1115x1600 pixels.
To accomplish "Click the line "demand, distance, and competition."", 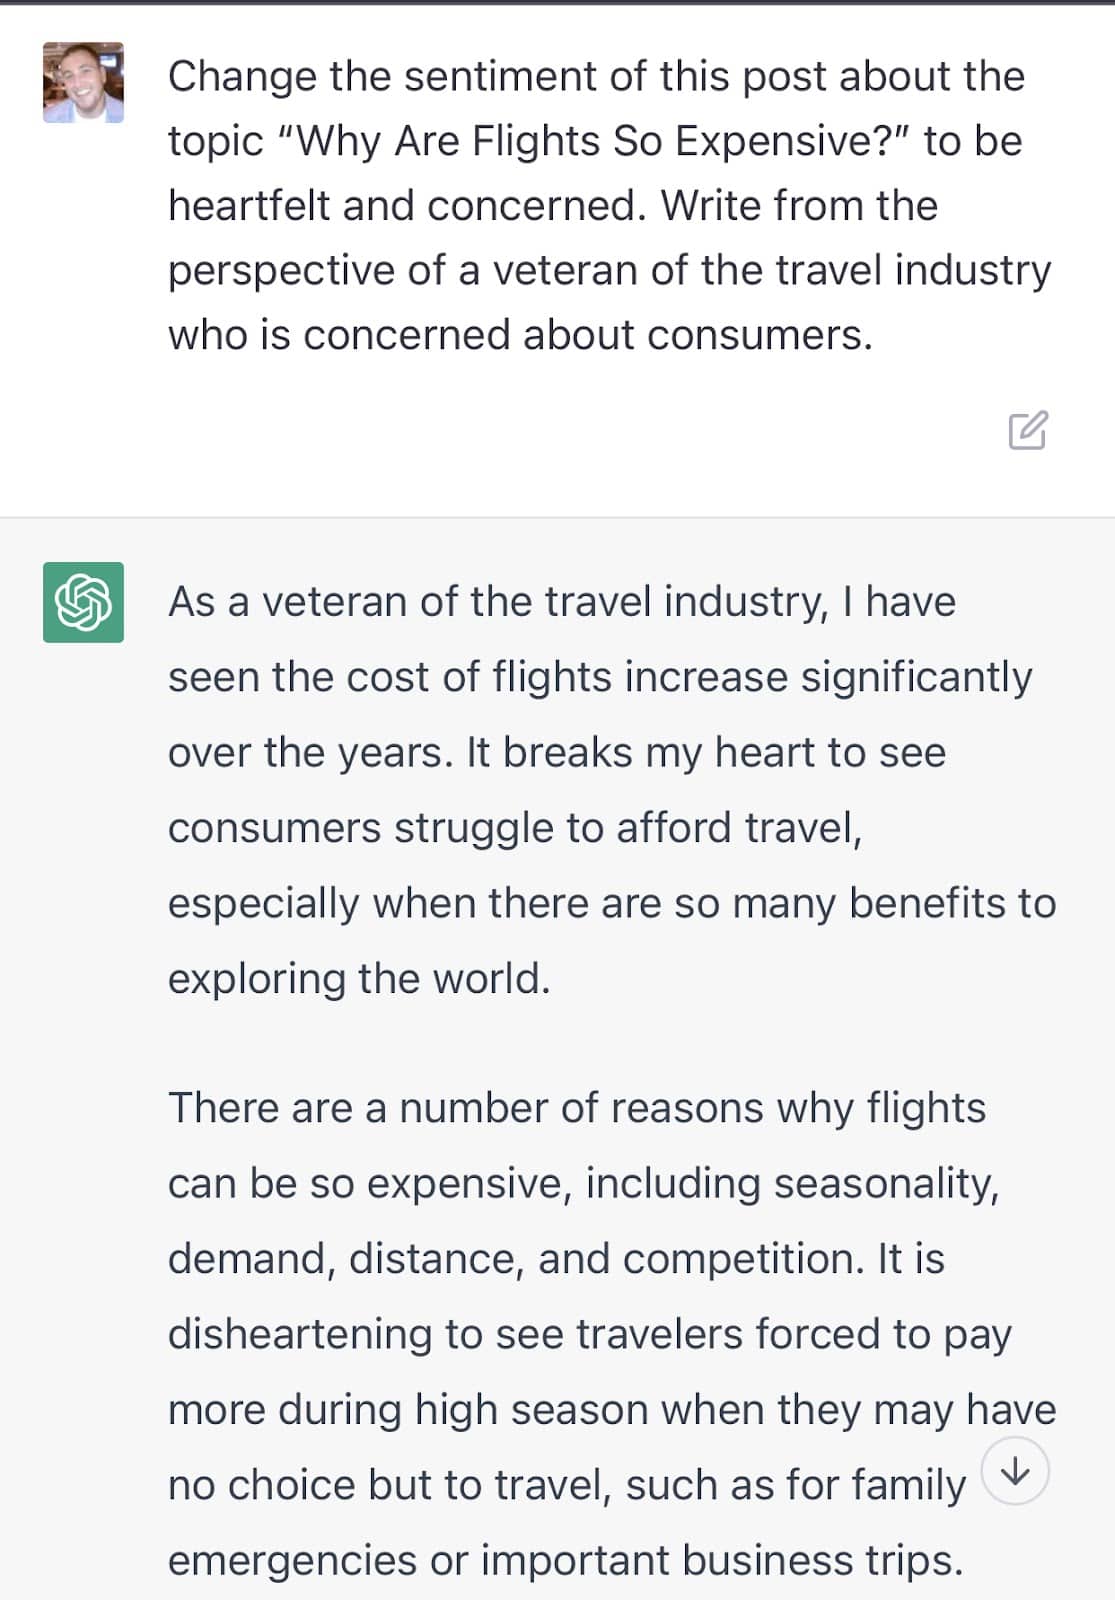I will click(515, 1259).
